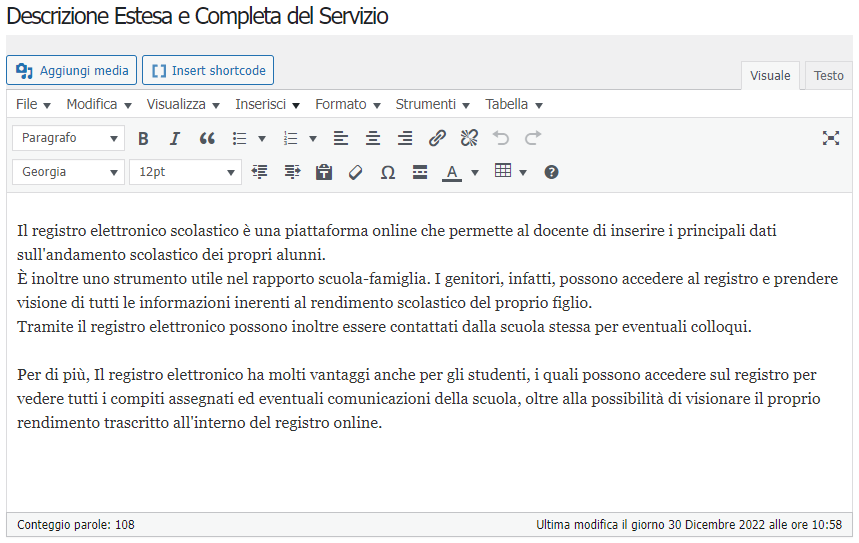Open the Strumenti menu
This screenshot has width=859, height=543.
pyautogui.click(x=432, y=104)
